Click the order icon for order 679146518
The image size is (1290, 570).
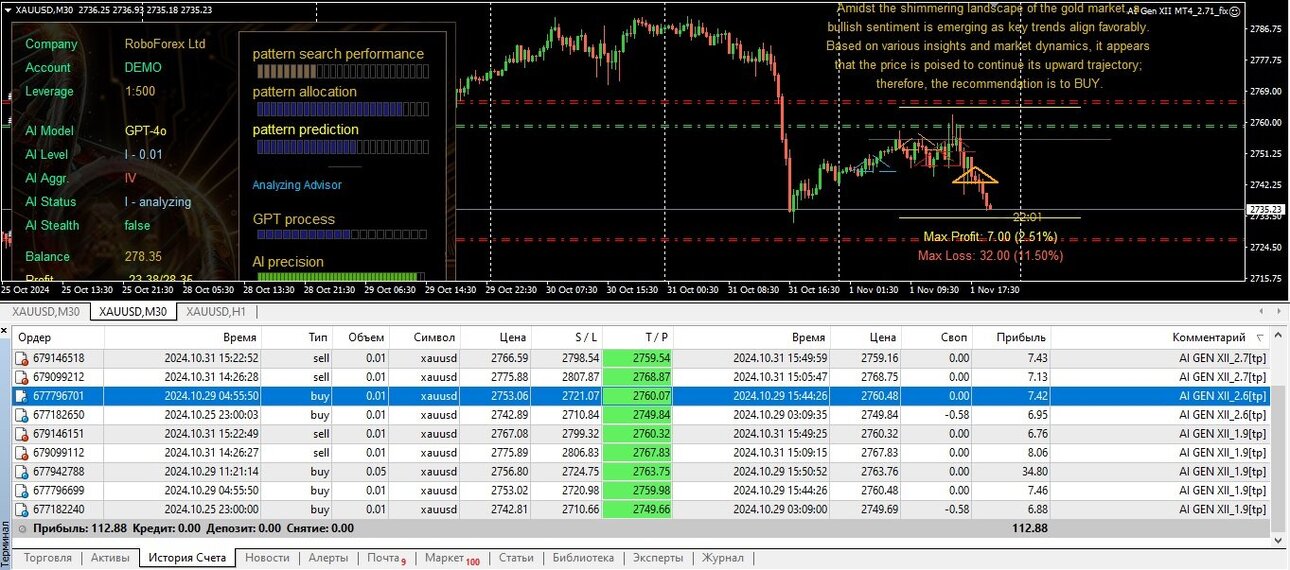pyautogui.click(x=22, y=358)
